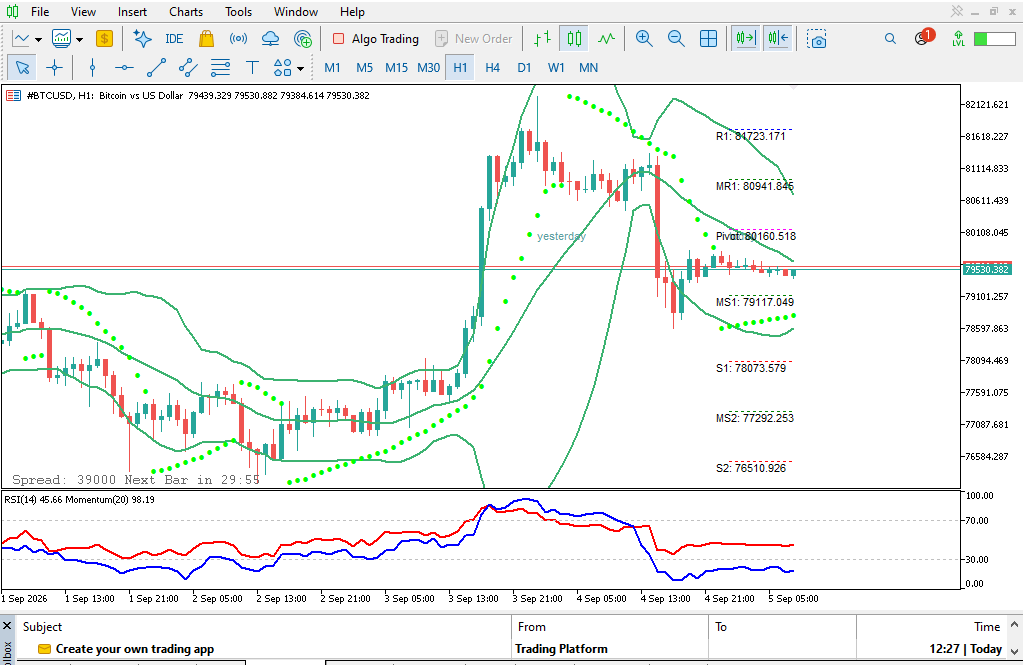Click the Pivot: 80160.518 level label
This screenshot has height=665, width=1025.
756,236
